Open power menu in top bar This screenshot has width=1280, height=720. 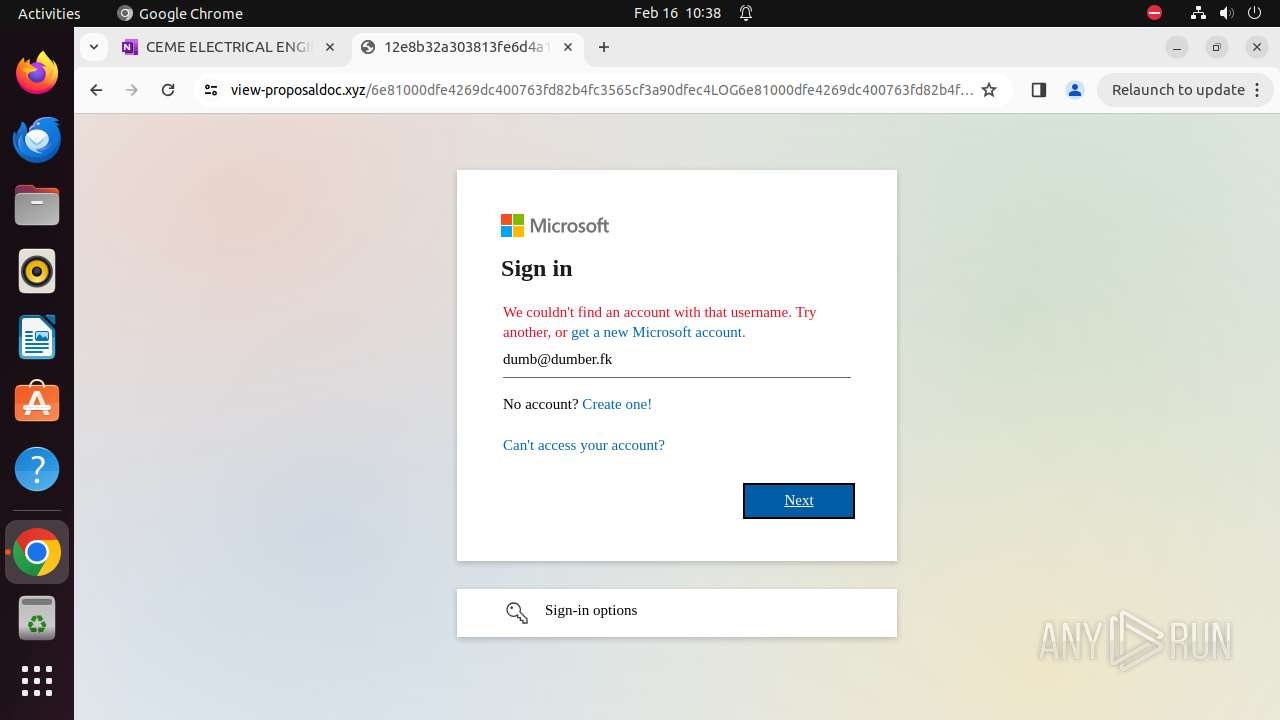[1254, 13]
